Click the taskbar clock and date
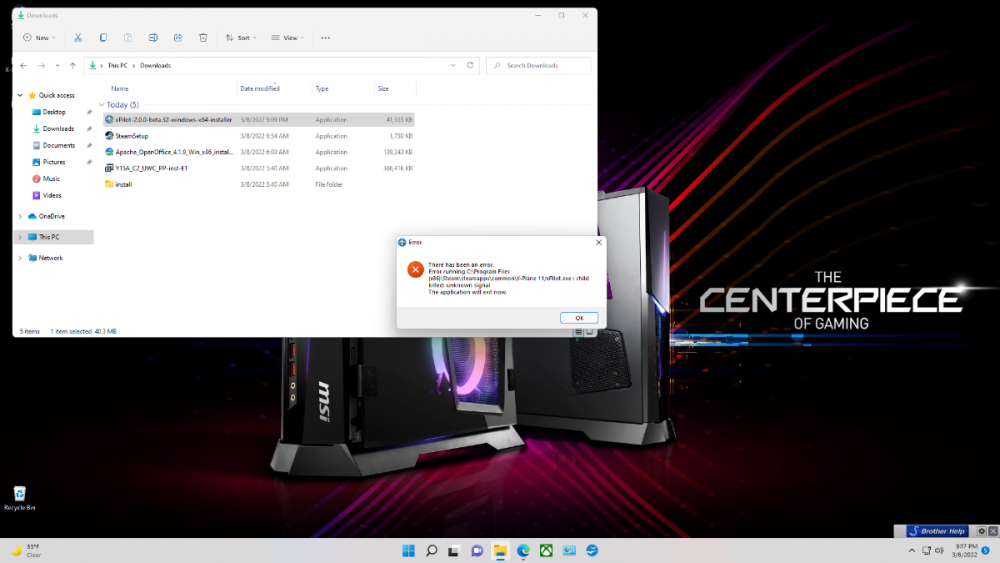The height and width of the screenshot is (563, 1000). tap(964, 550)
